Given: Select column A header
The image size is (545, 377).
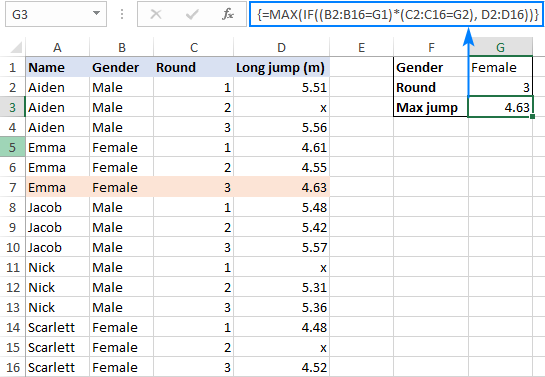Looking at the screenshot, I should click(57, 47).
